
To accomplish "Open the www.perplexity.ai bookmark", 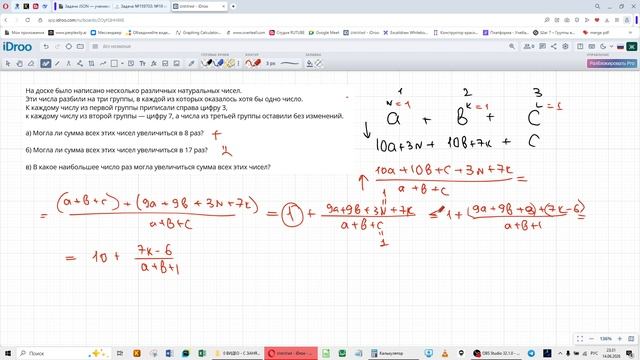I will coord(67,33).
